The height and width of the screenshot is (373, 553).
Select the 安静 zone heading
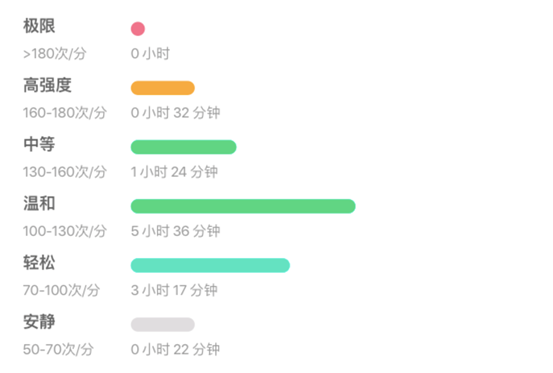39,322
